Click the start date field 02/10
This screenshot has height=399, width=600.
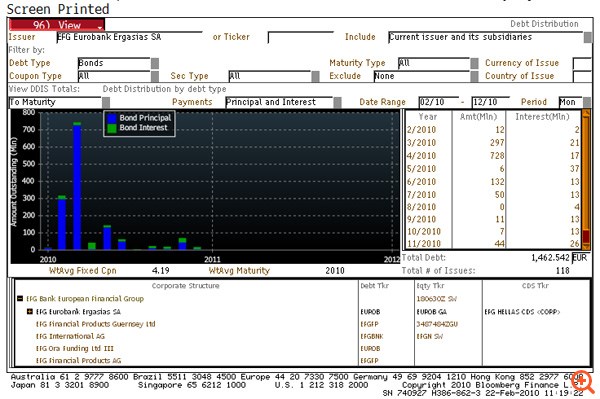[x=439, y=102]
